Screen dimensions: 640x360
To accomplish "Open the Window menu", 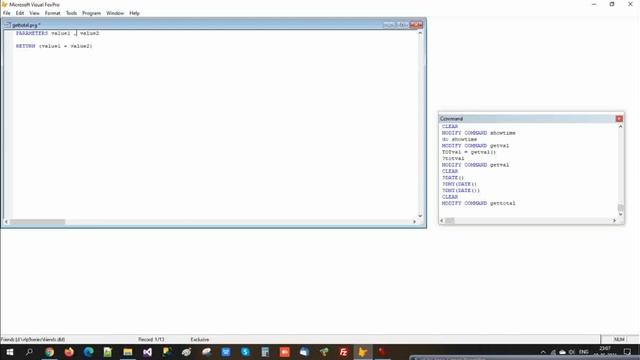I will click(x=115, y=13).
